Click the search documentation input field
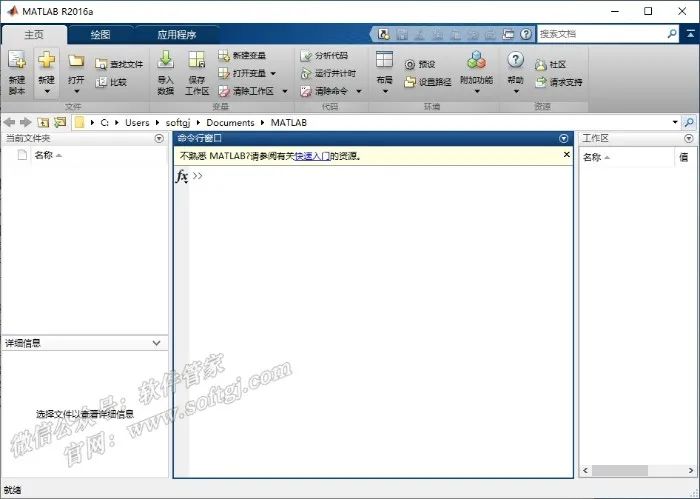Viewport: 700px width, 499px height. tap(602, 34)
